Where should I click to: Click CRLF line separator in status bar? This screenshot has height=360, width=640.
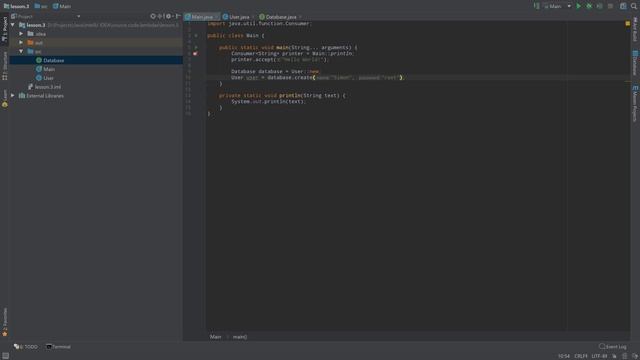click(580, 356)
